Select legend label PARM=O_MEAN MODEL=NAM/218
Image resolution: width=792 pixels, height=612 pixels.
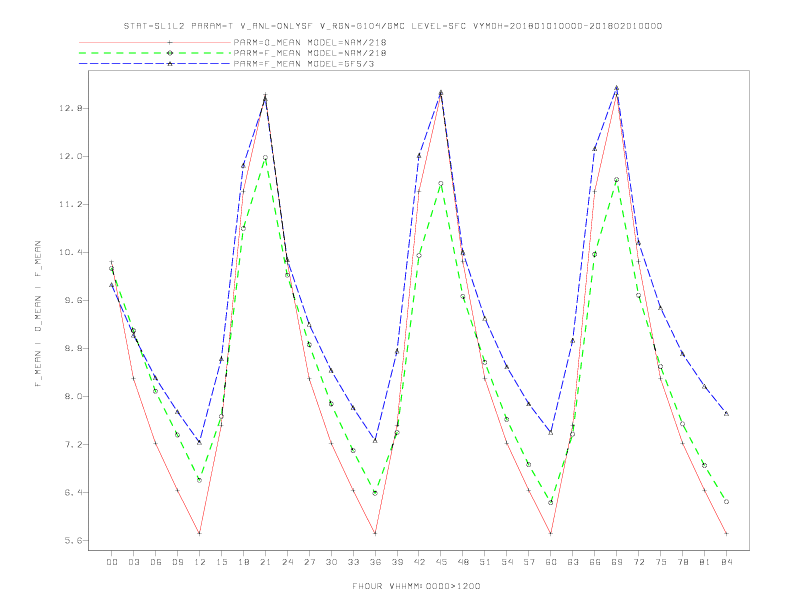click(x=310, y=42)
